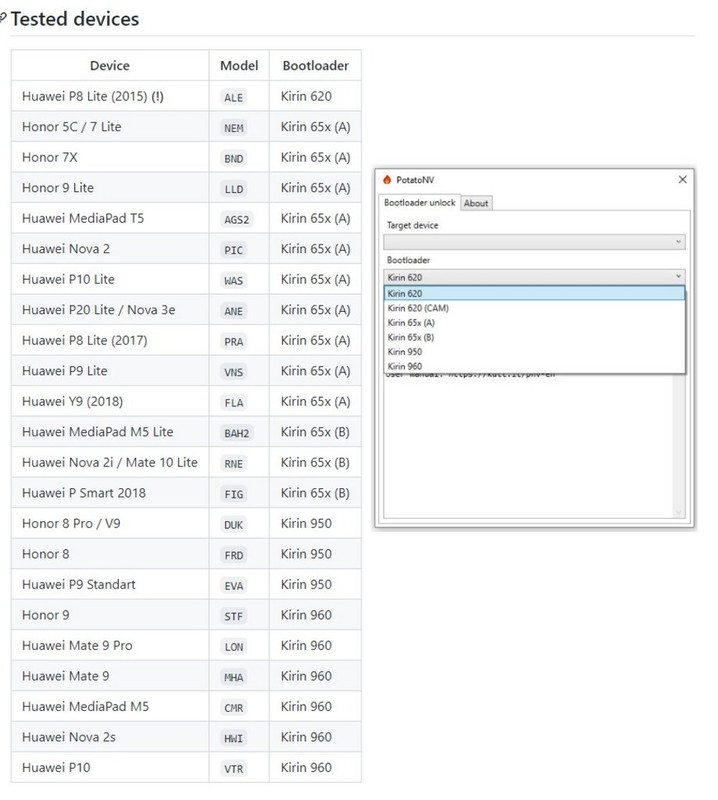This screenshot has width=718, height=800.
Task: Collapse the Bootloader combo box showing Kirin 620
Action: point(534,277)
